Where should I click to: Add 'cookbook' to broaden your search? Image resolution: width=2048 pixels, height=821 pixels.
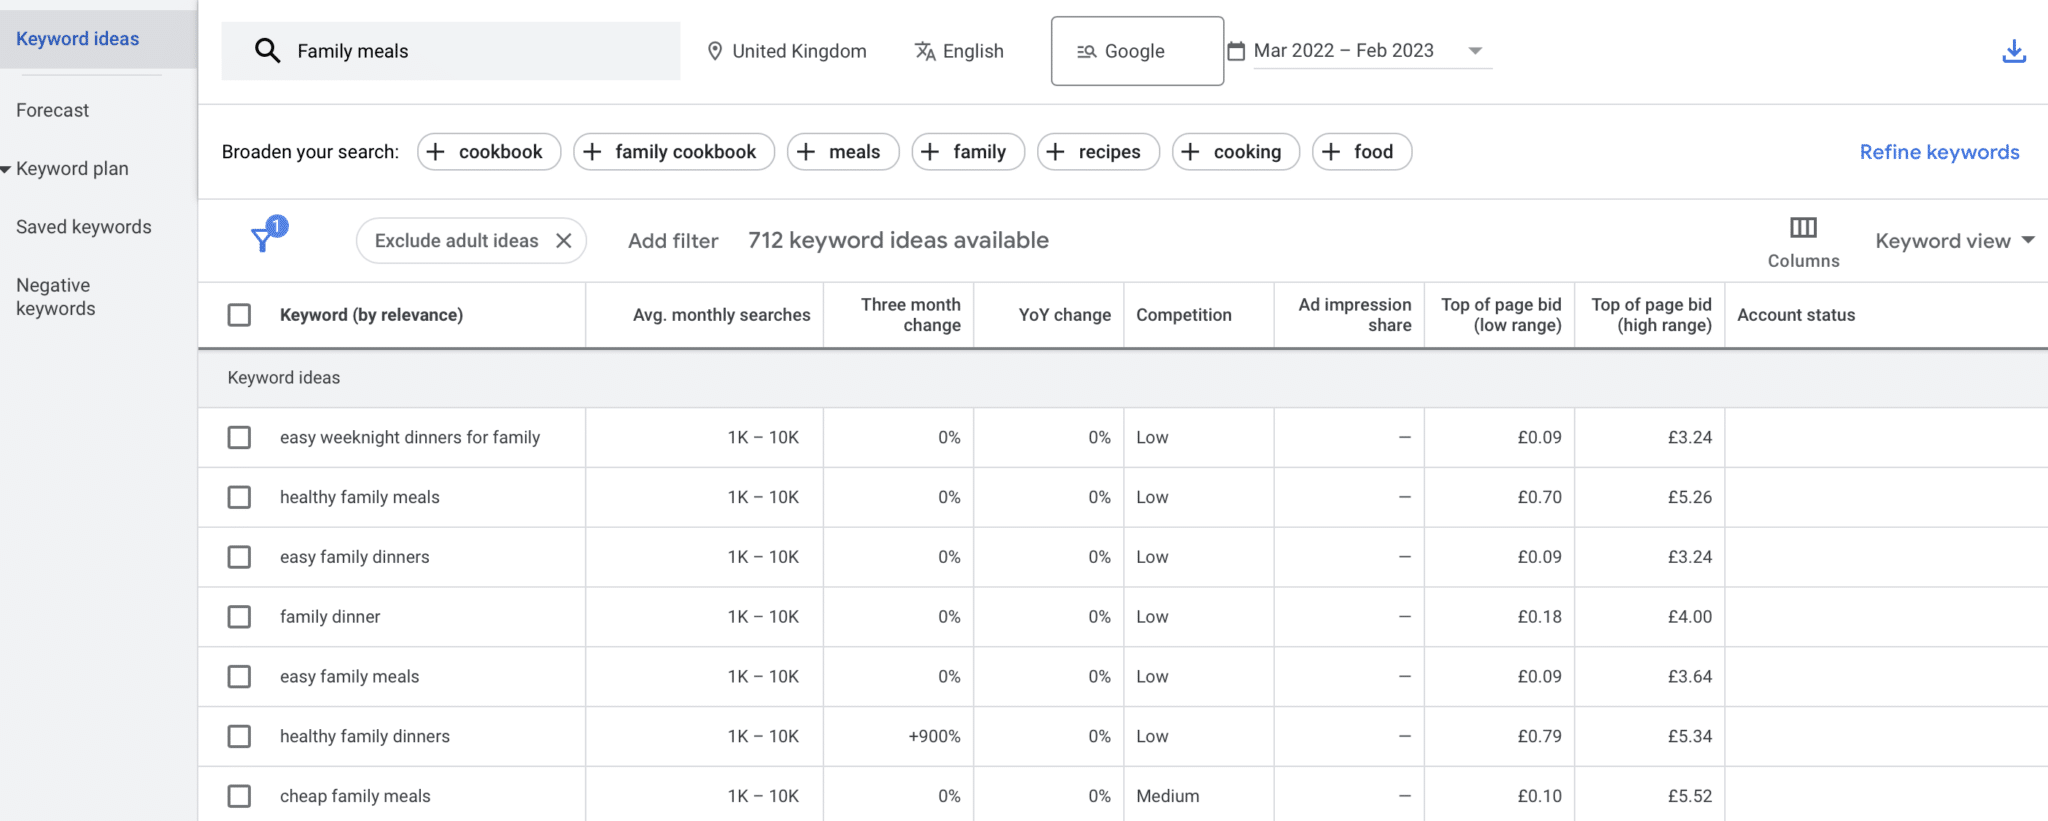(488, 152)
